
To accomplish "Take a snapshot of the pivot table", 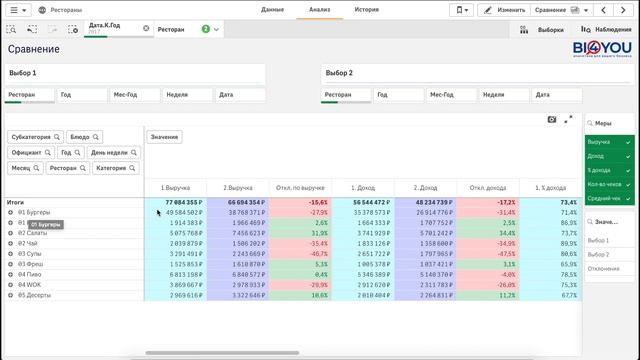I will (x=552, y=120).
